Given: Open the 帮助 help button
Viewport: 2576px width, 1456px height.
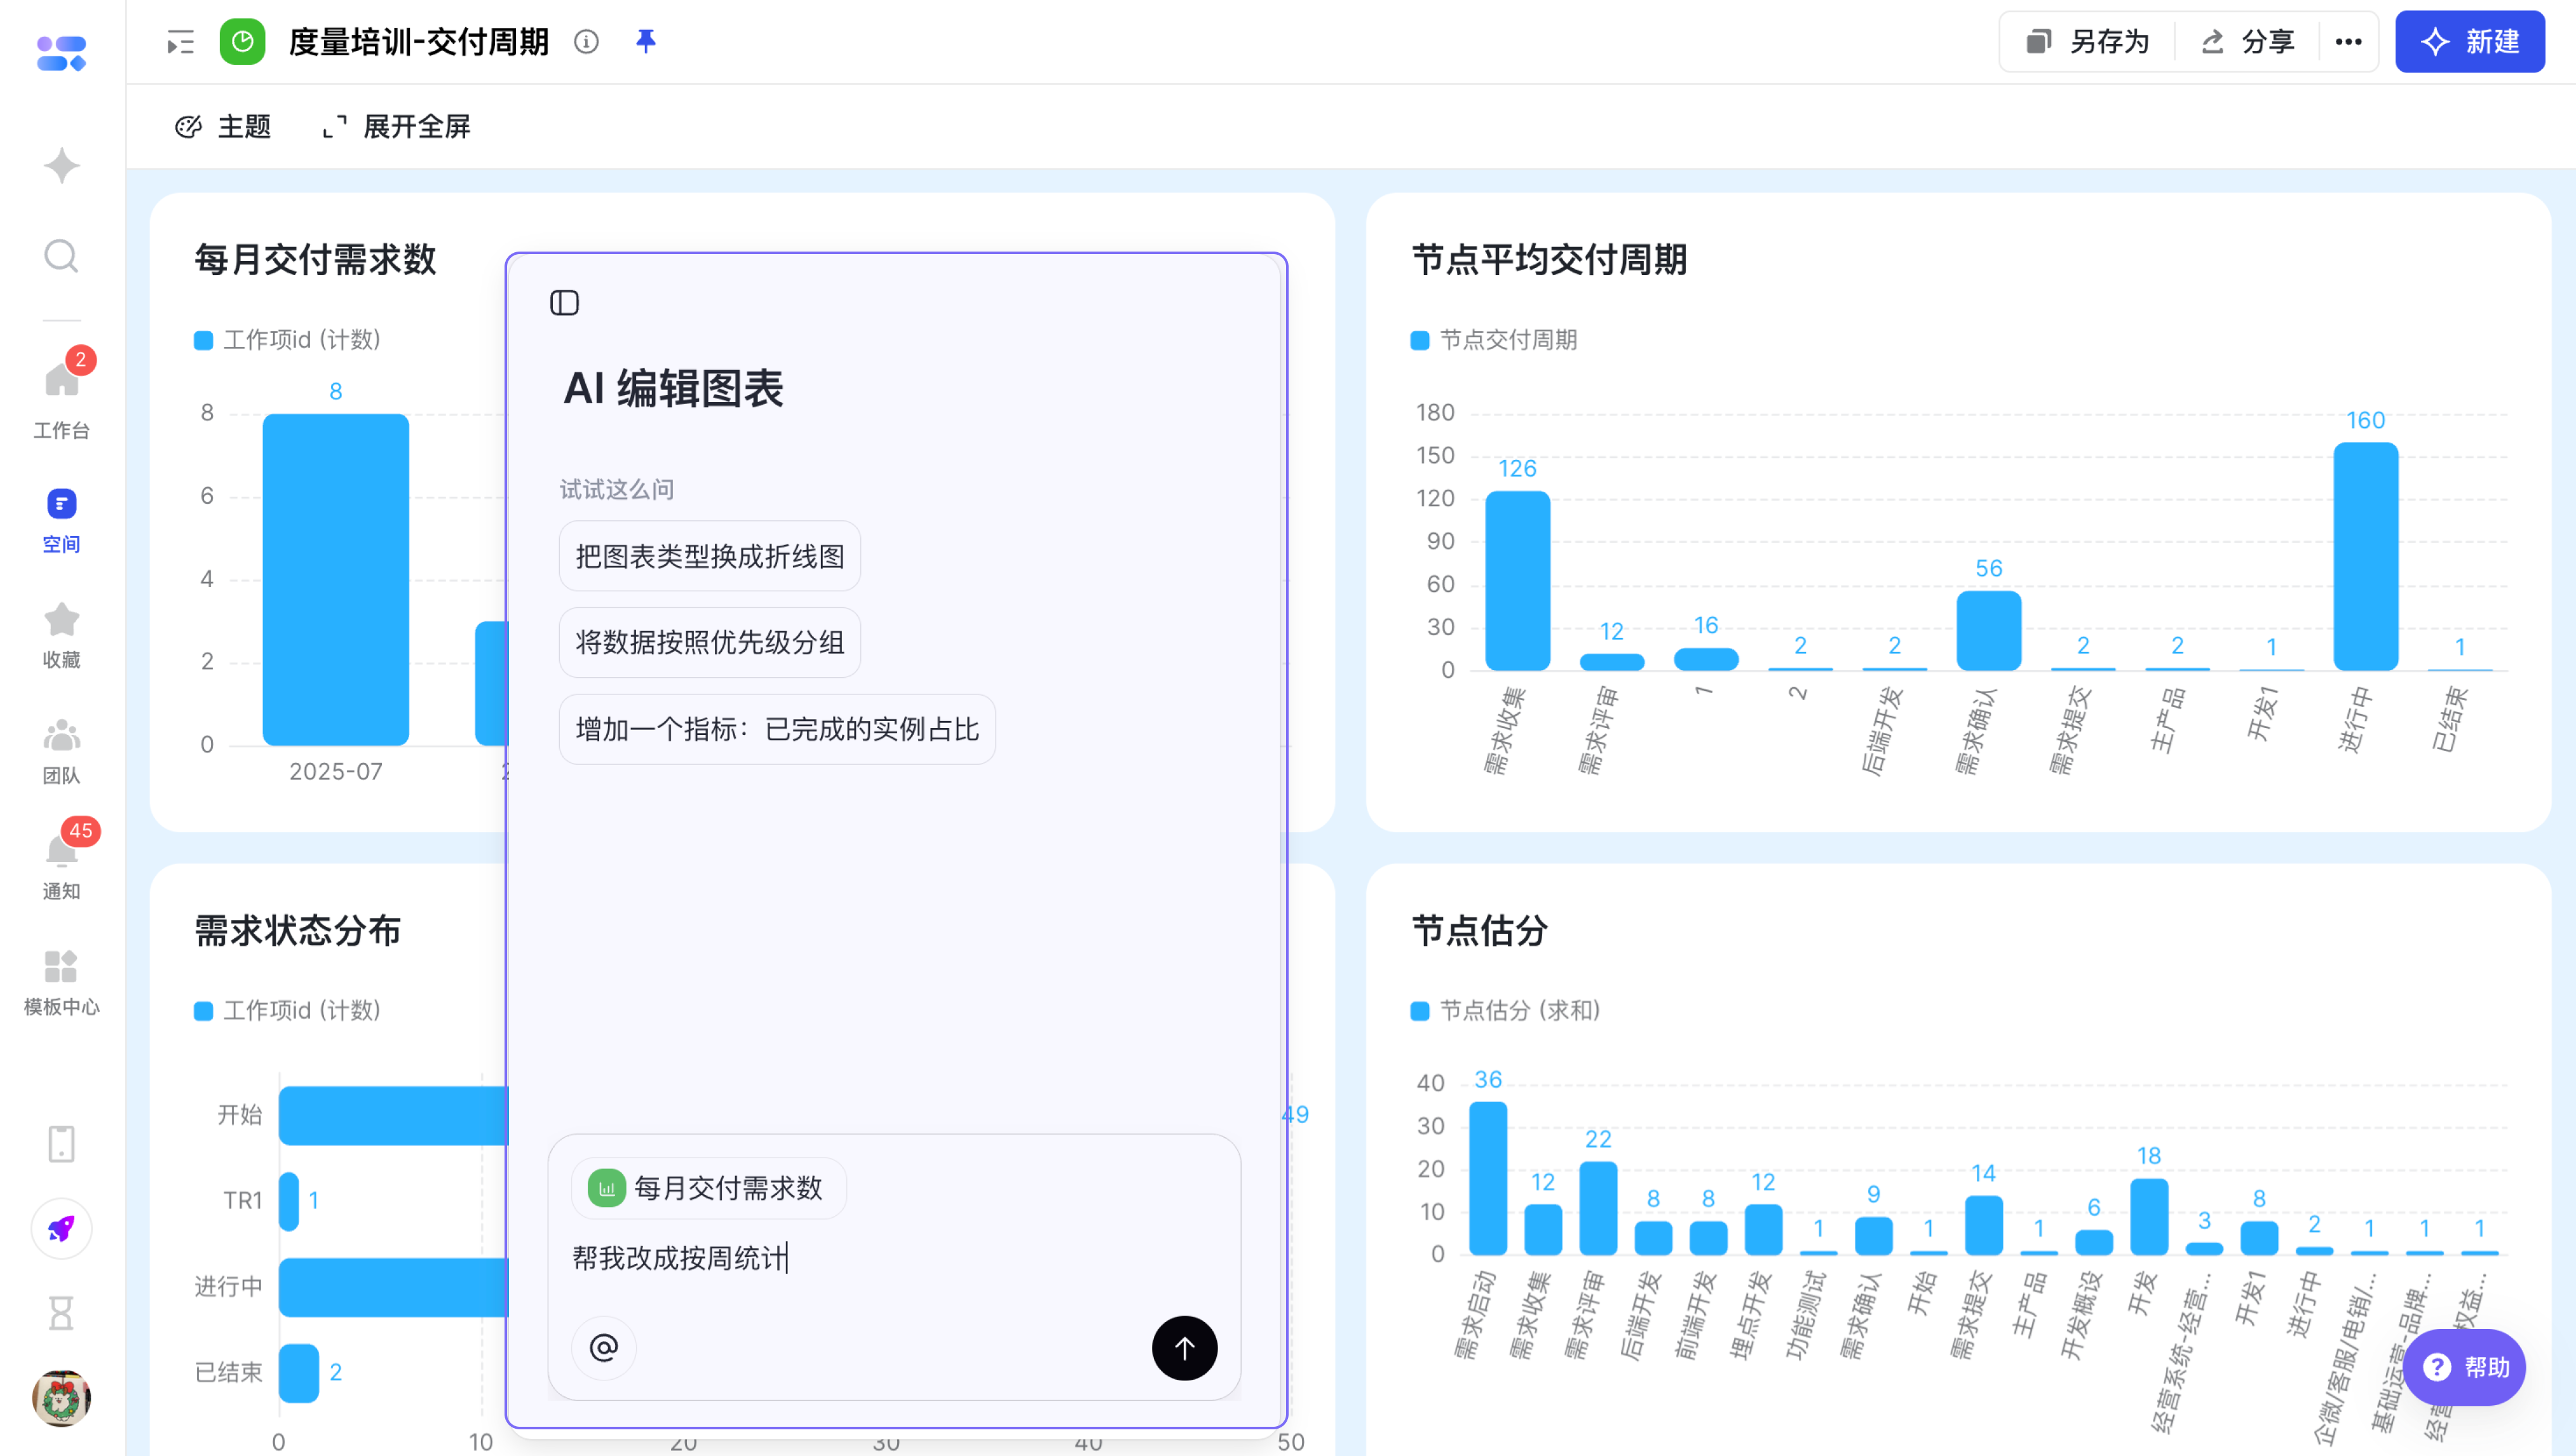Looking at the screenshot, I should (2464, 1367).
